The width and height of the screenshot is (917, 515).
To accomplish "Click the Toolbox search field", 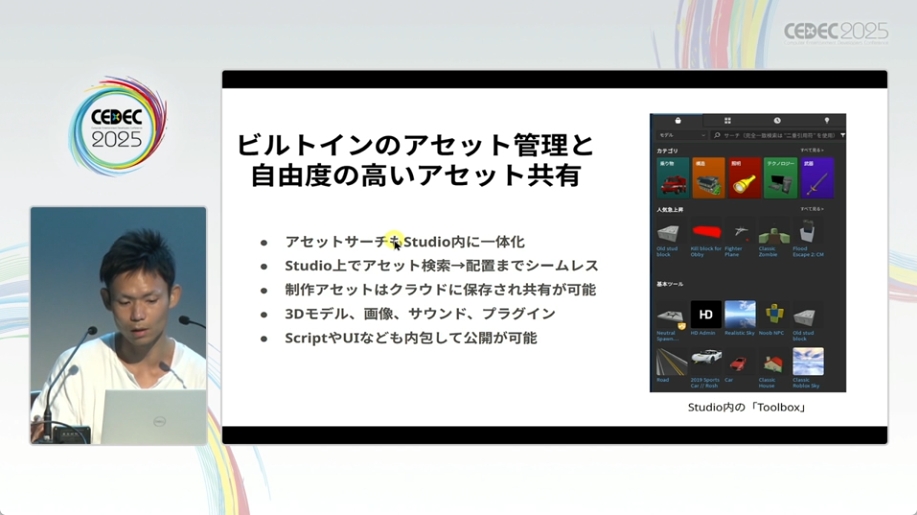I will [x=780, y=135].
